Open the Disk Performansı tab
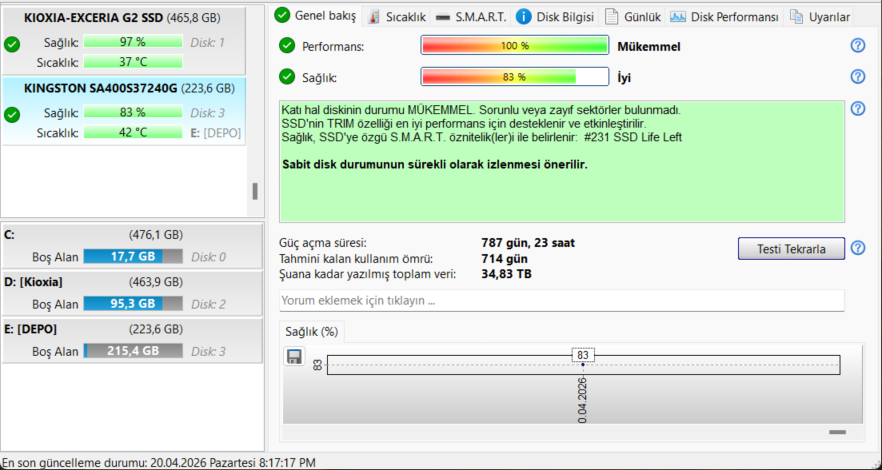The height and width of the screenshot is (470, 882). click(724, 17)
